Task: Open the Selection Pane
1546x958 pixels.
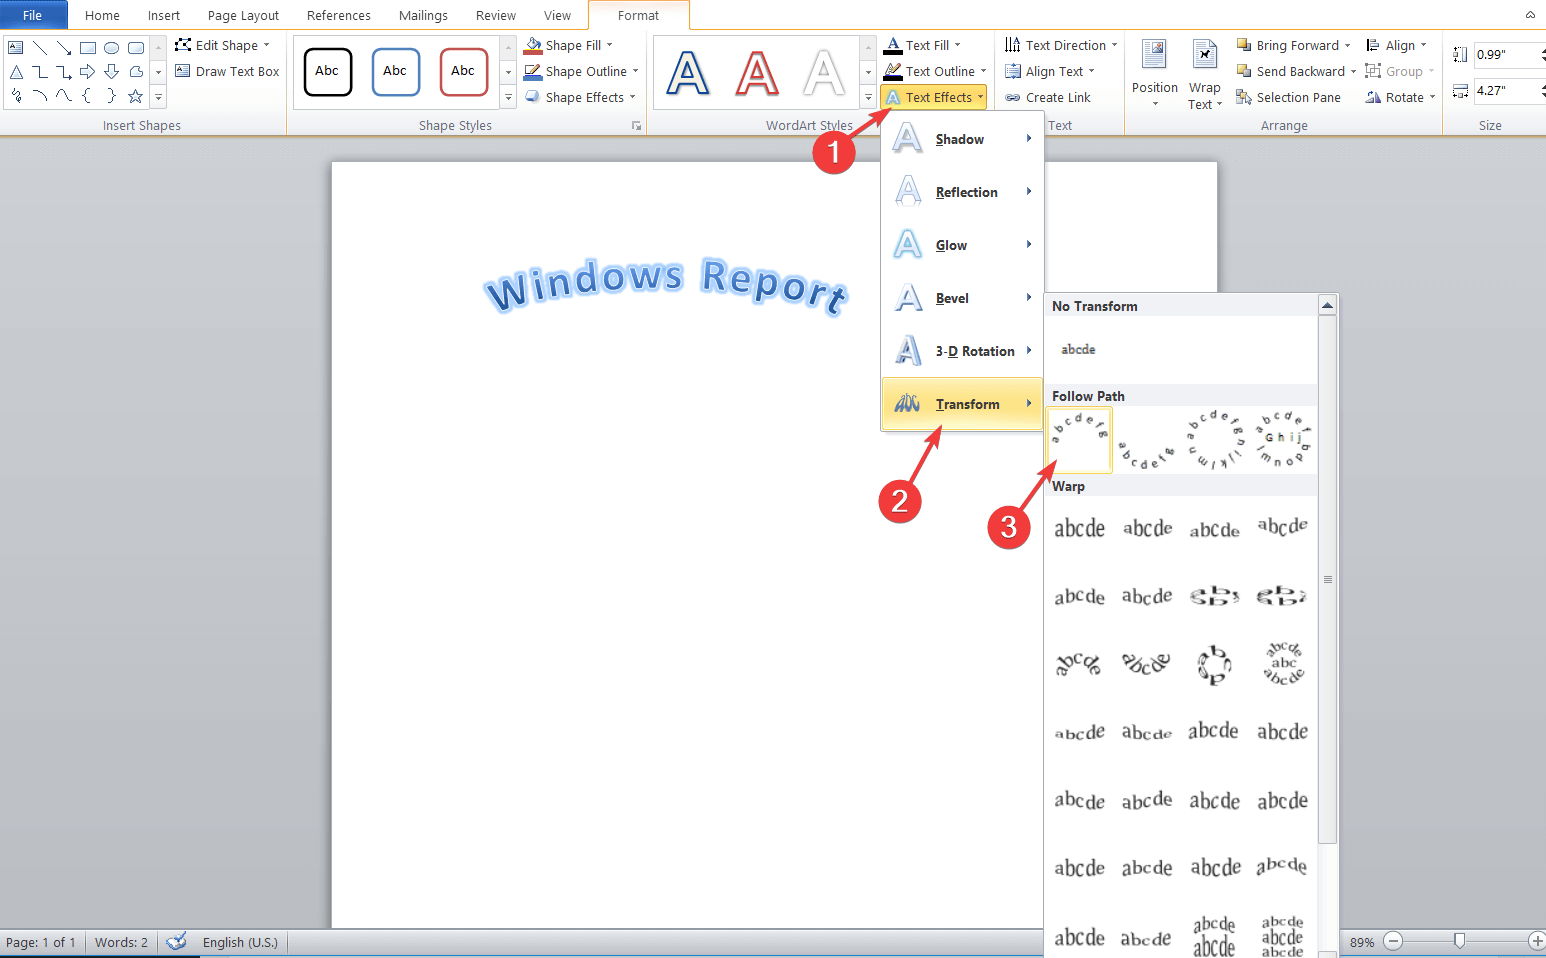Action: pos(1288,98)
